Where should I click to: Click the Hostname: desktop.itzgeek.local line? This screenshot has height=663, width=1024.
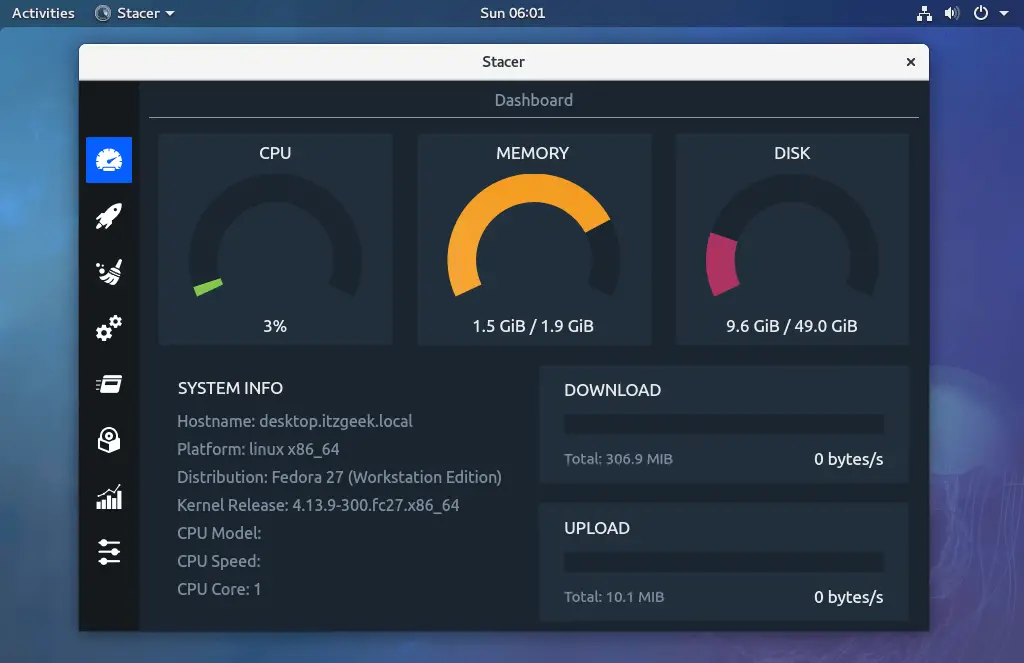click(x=295, y=421)
